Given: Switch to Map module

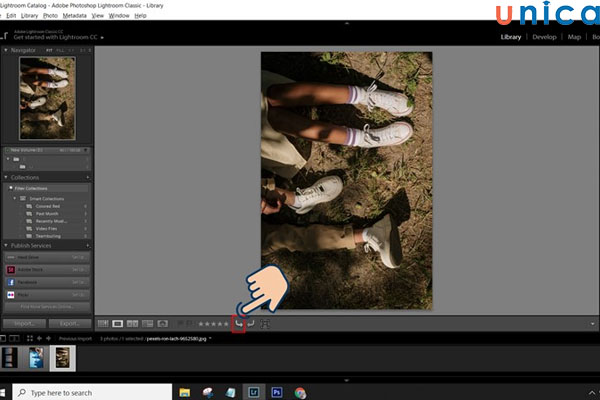Looking at the screenshot, I should pos(574,37).
